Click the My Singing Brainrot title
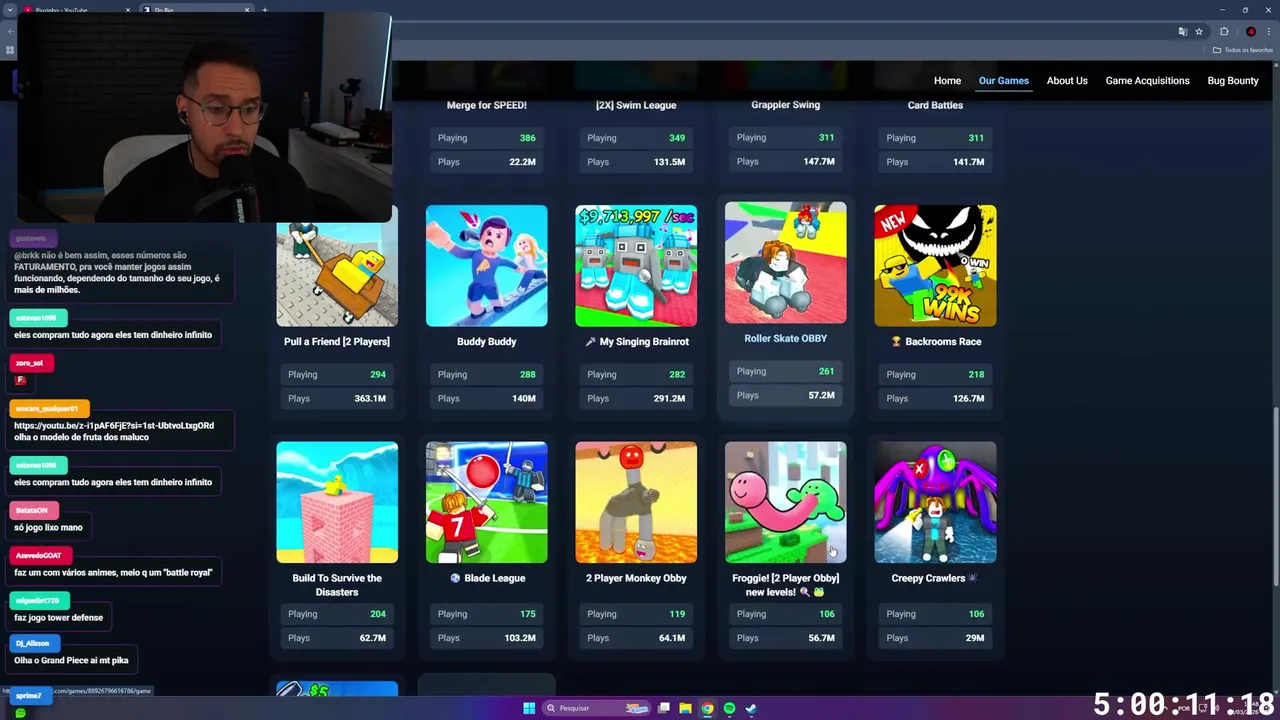 tap(636, 342)
